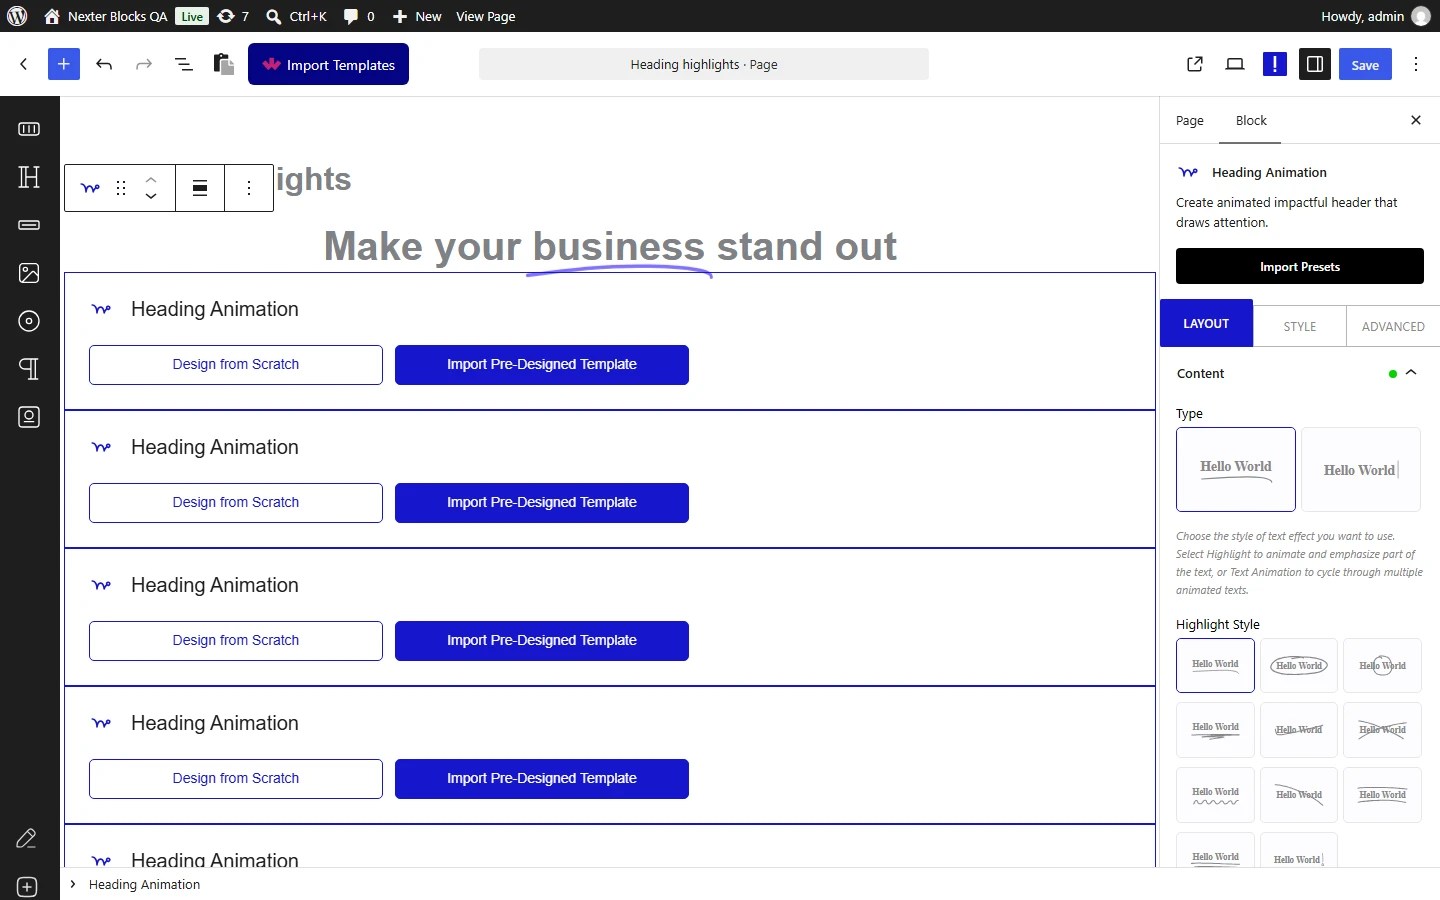Move block up with the up chevron
The image size is (1440, 900).
point(151,180)
